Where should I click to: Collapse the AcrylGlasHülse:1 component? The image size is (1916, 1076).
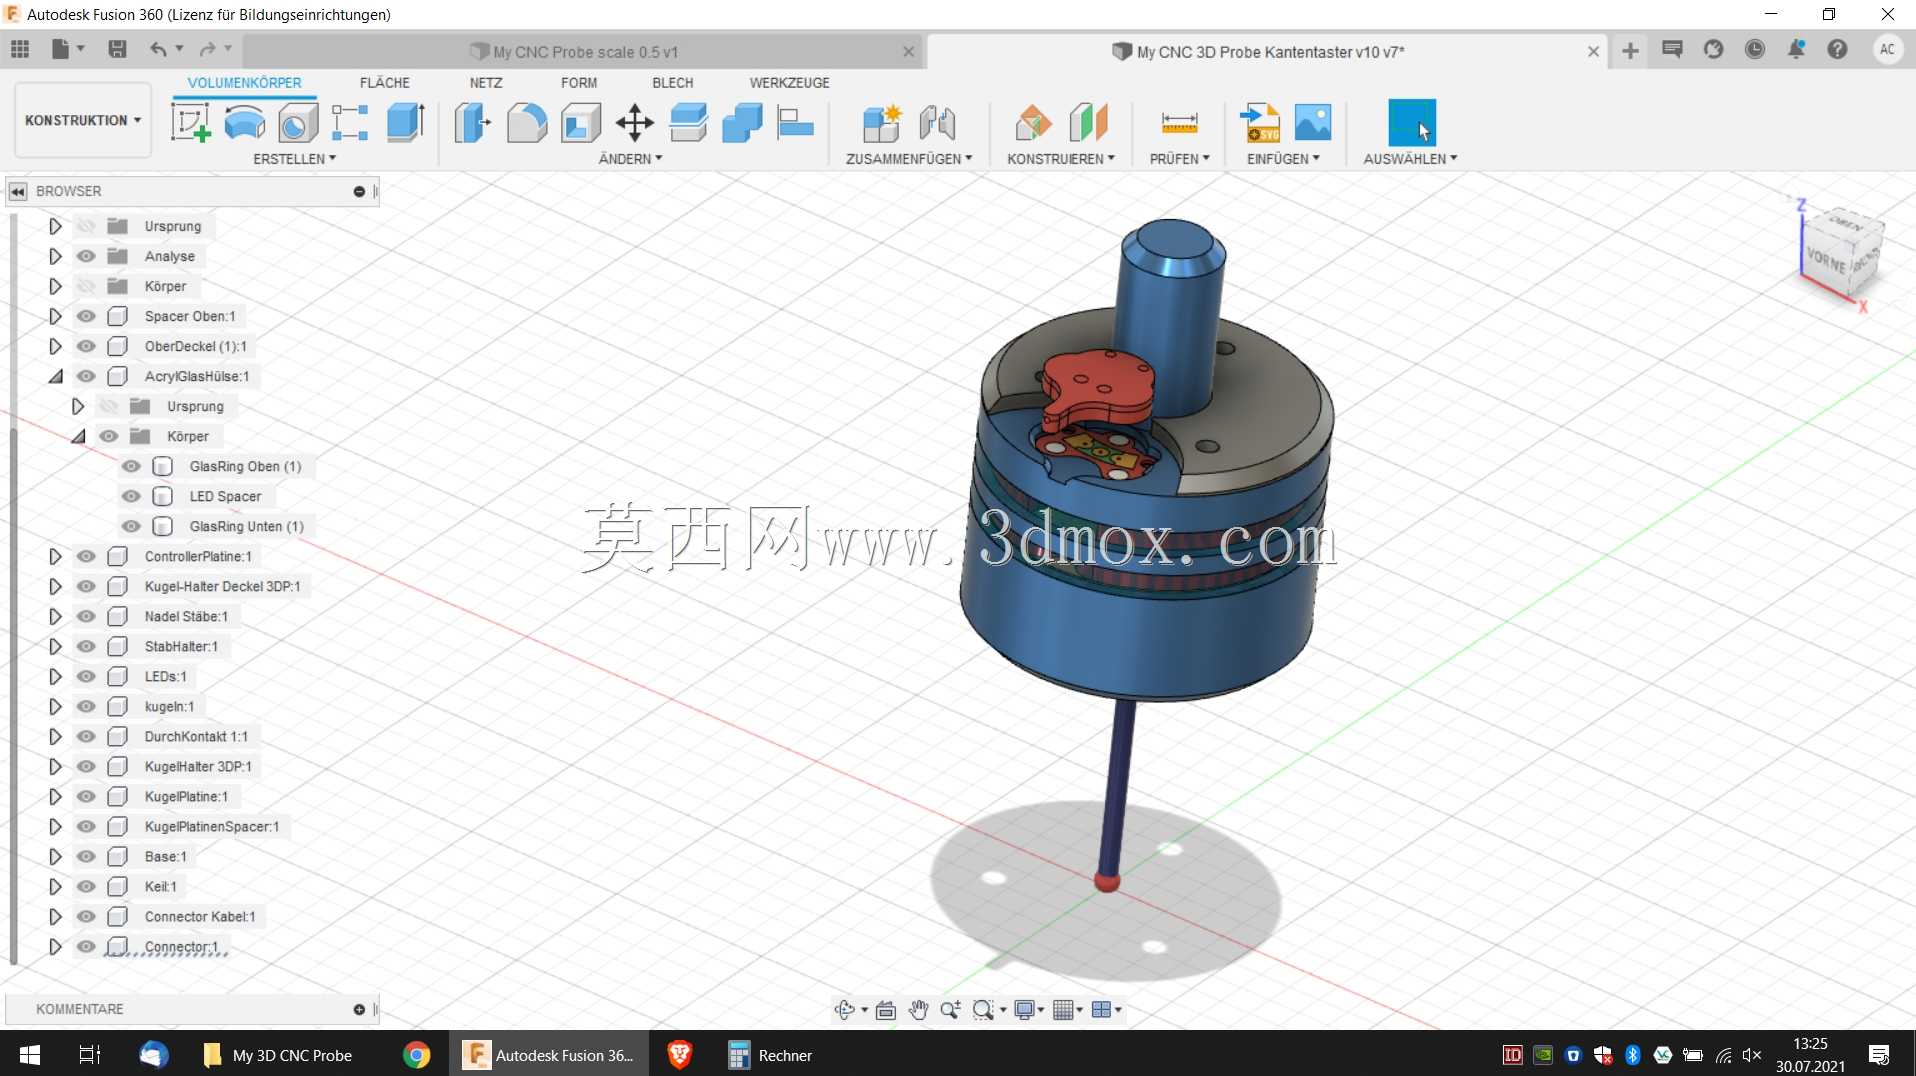[x=55, y=376]
